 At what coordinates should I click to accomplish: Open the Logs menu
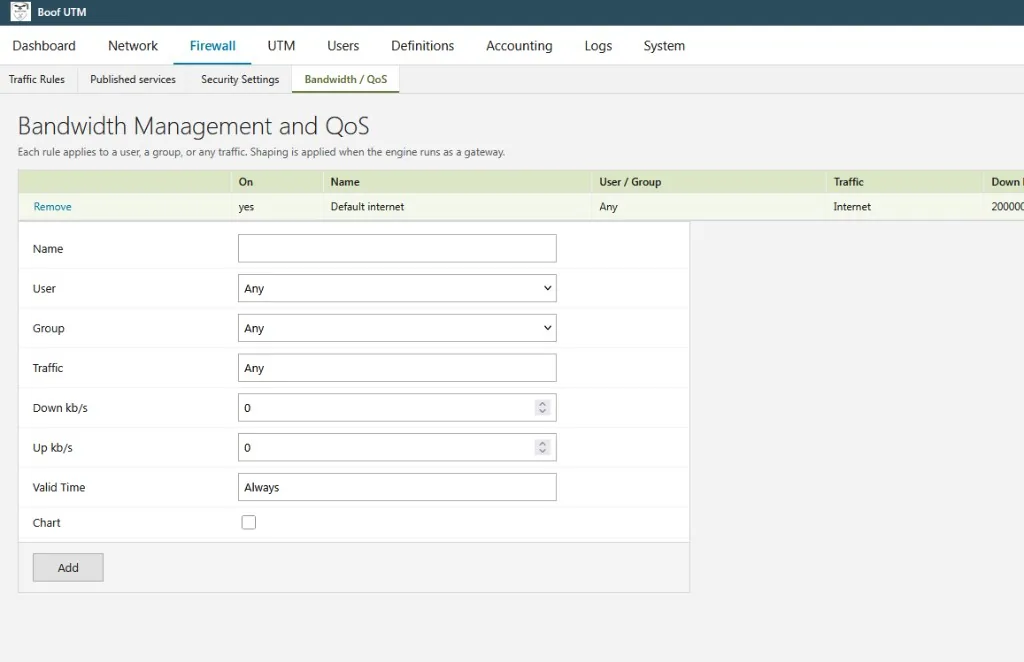pyautogui.click(x=598, y=46)
